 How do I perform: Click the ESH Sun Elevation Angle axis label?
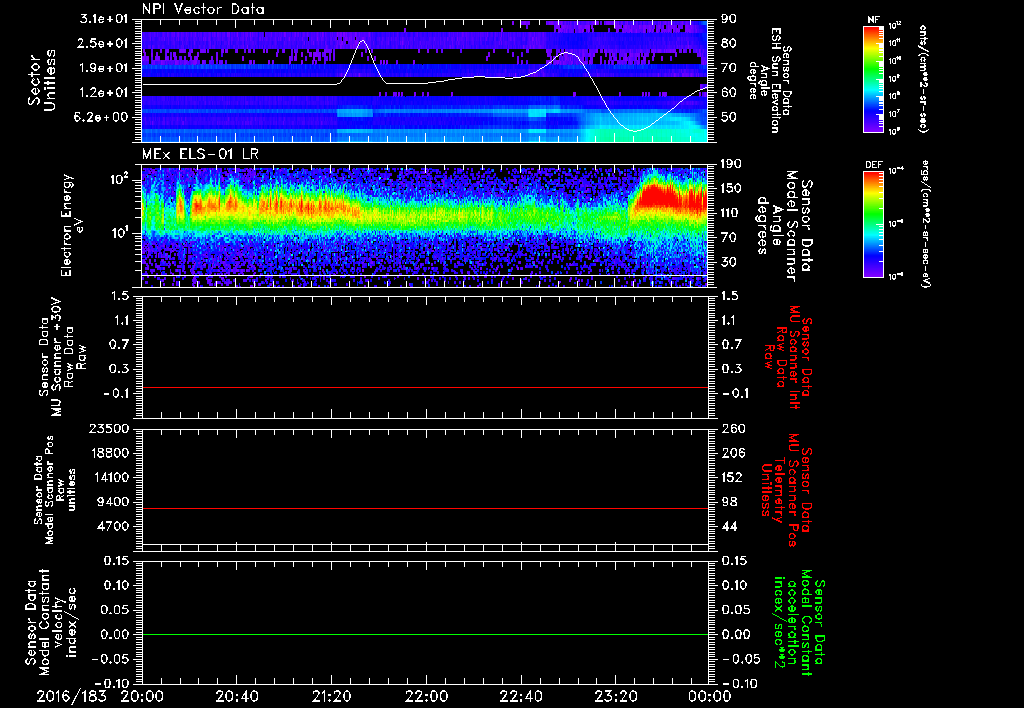[771, 80]
